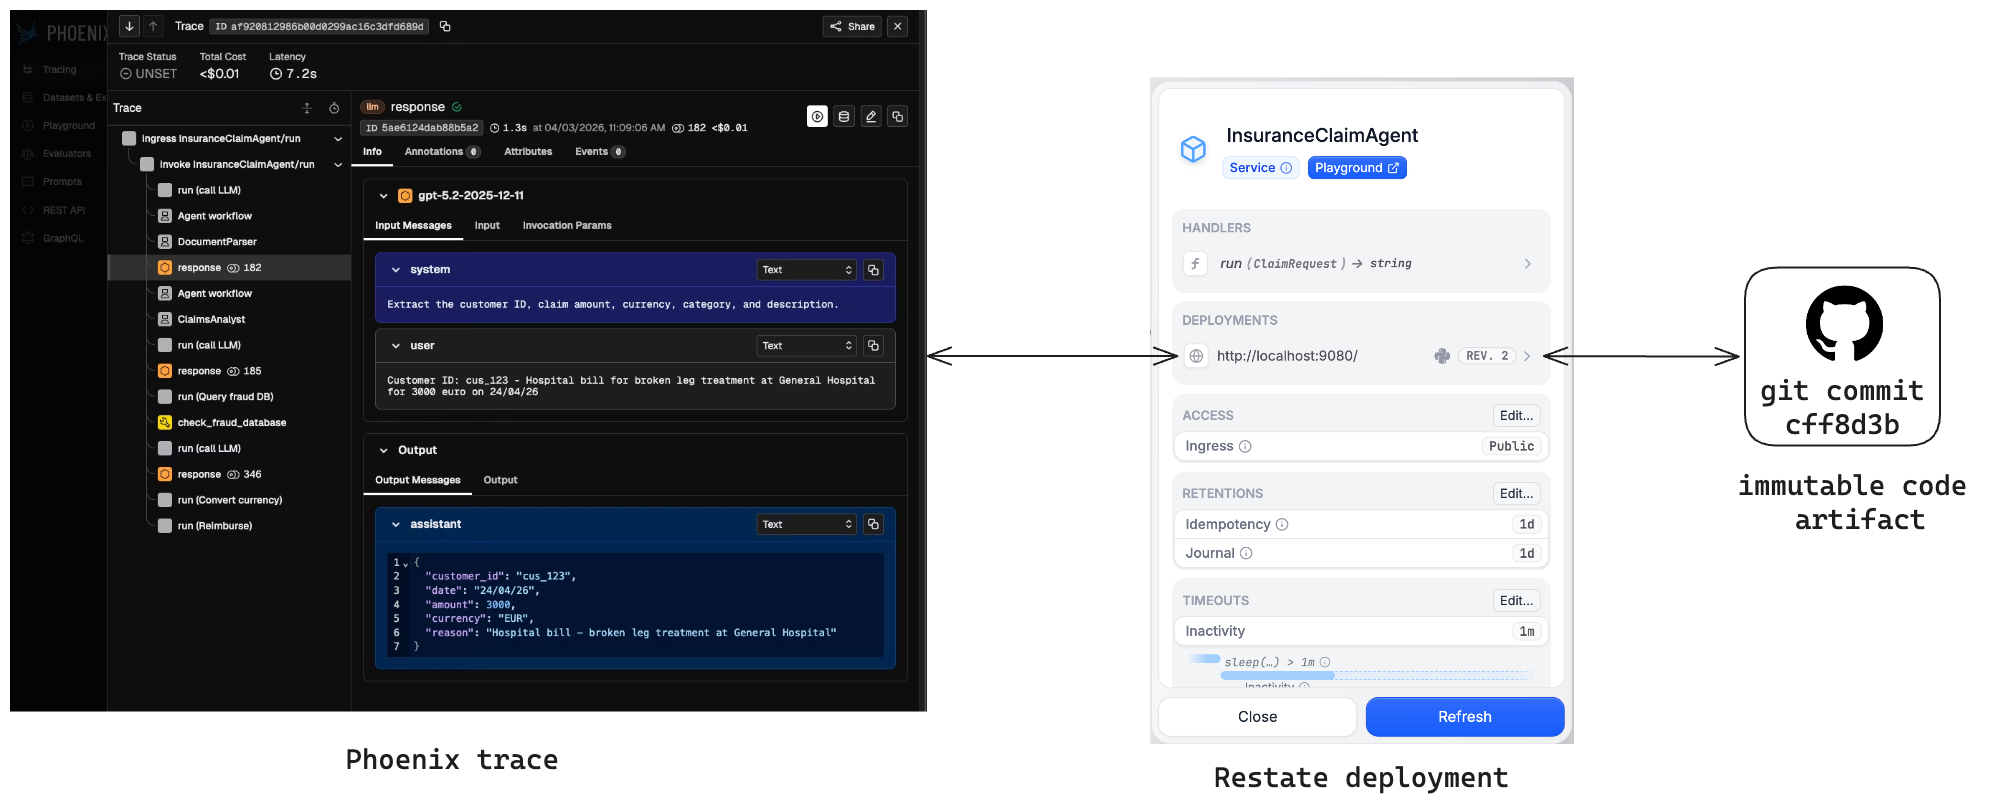The height and width of the screenshot is (804, 1993).
Task: Go to the next trace with down arrow
Action: coord(129,26)
